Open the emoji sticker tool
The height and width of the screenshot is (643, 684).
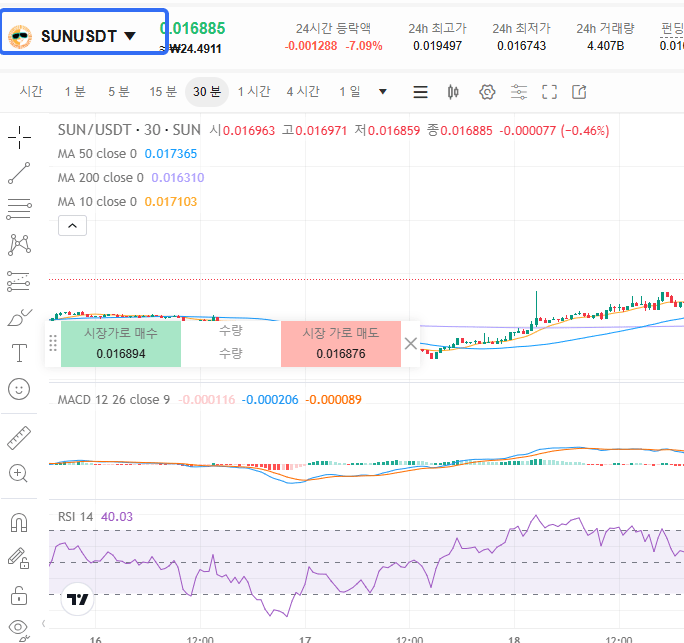pos(19,389)
